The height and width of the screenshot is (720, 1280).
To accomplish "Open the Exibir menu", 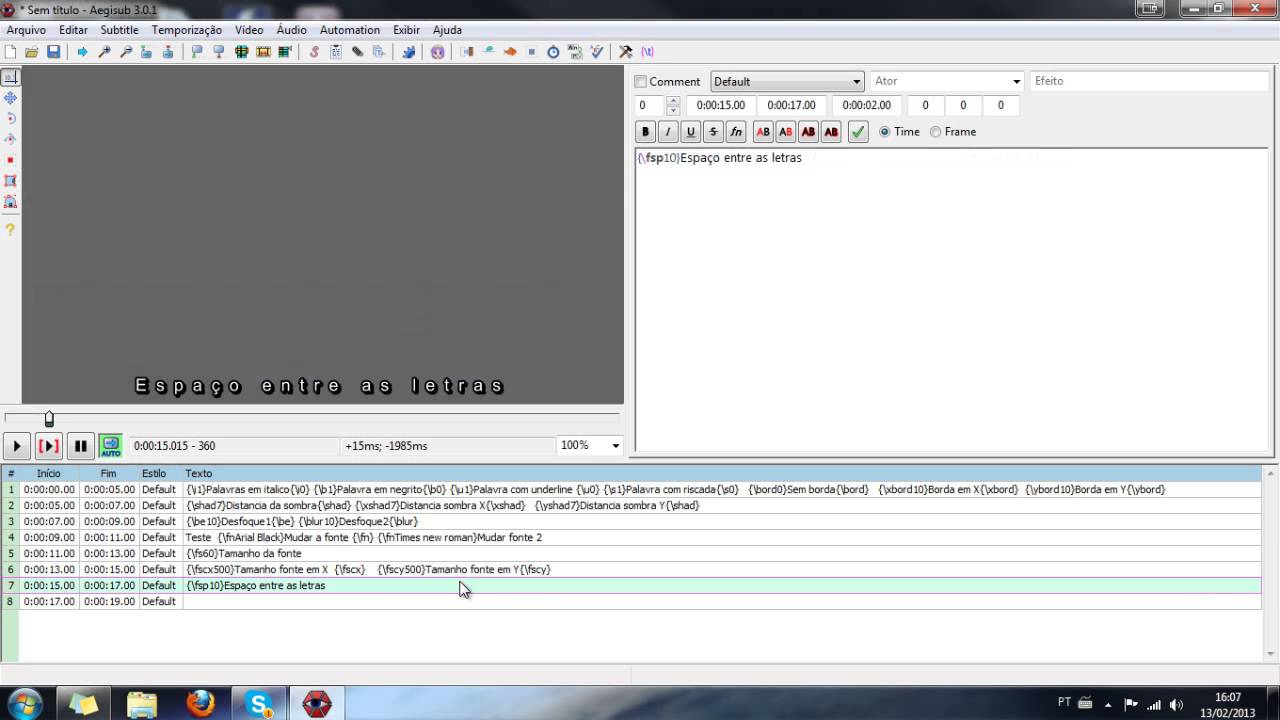I will (406, 30).
